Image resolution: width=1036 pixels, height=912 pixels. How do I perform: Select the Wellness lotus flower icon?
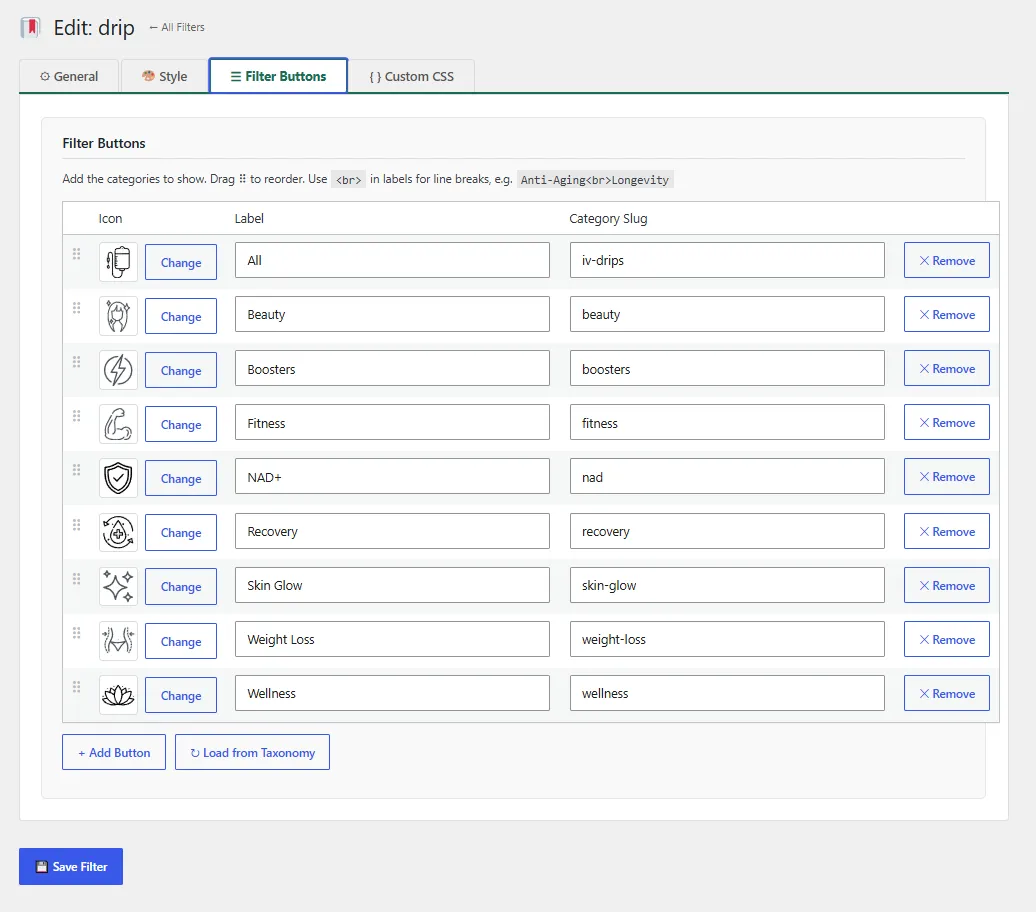(118, 695)
